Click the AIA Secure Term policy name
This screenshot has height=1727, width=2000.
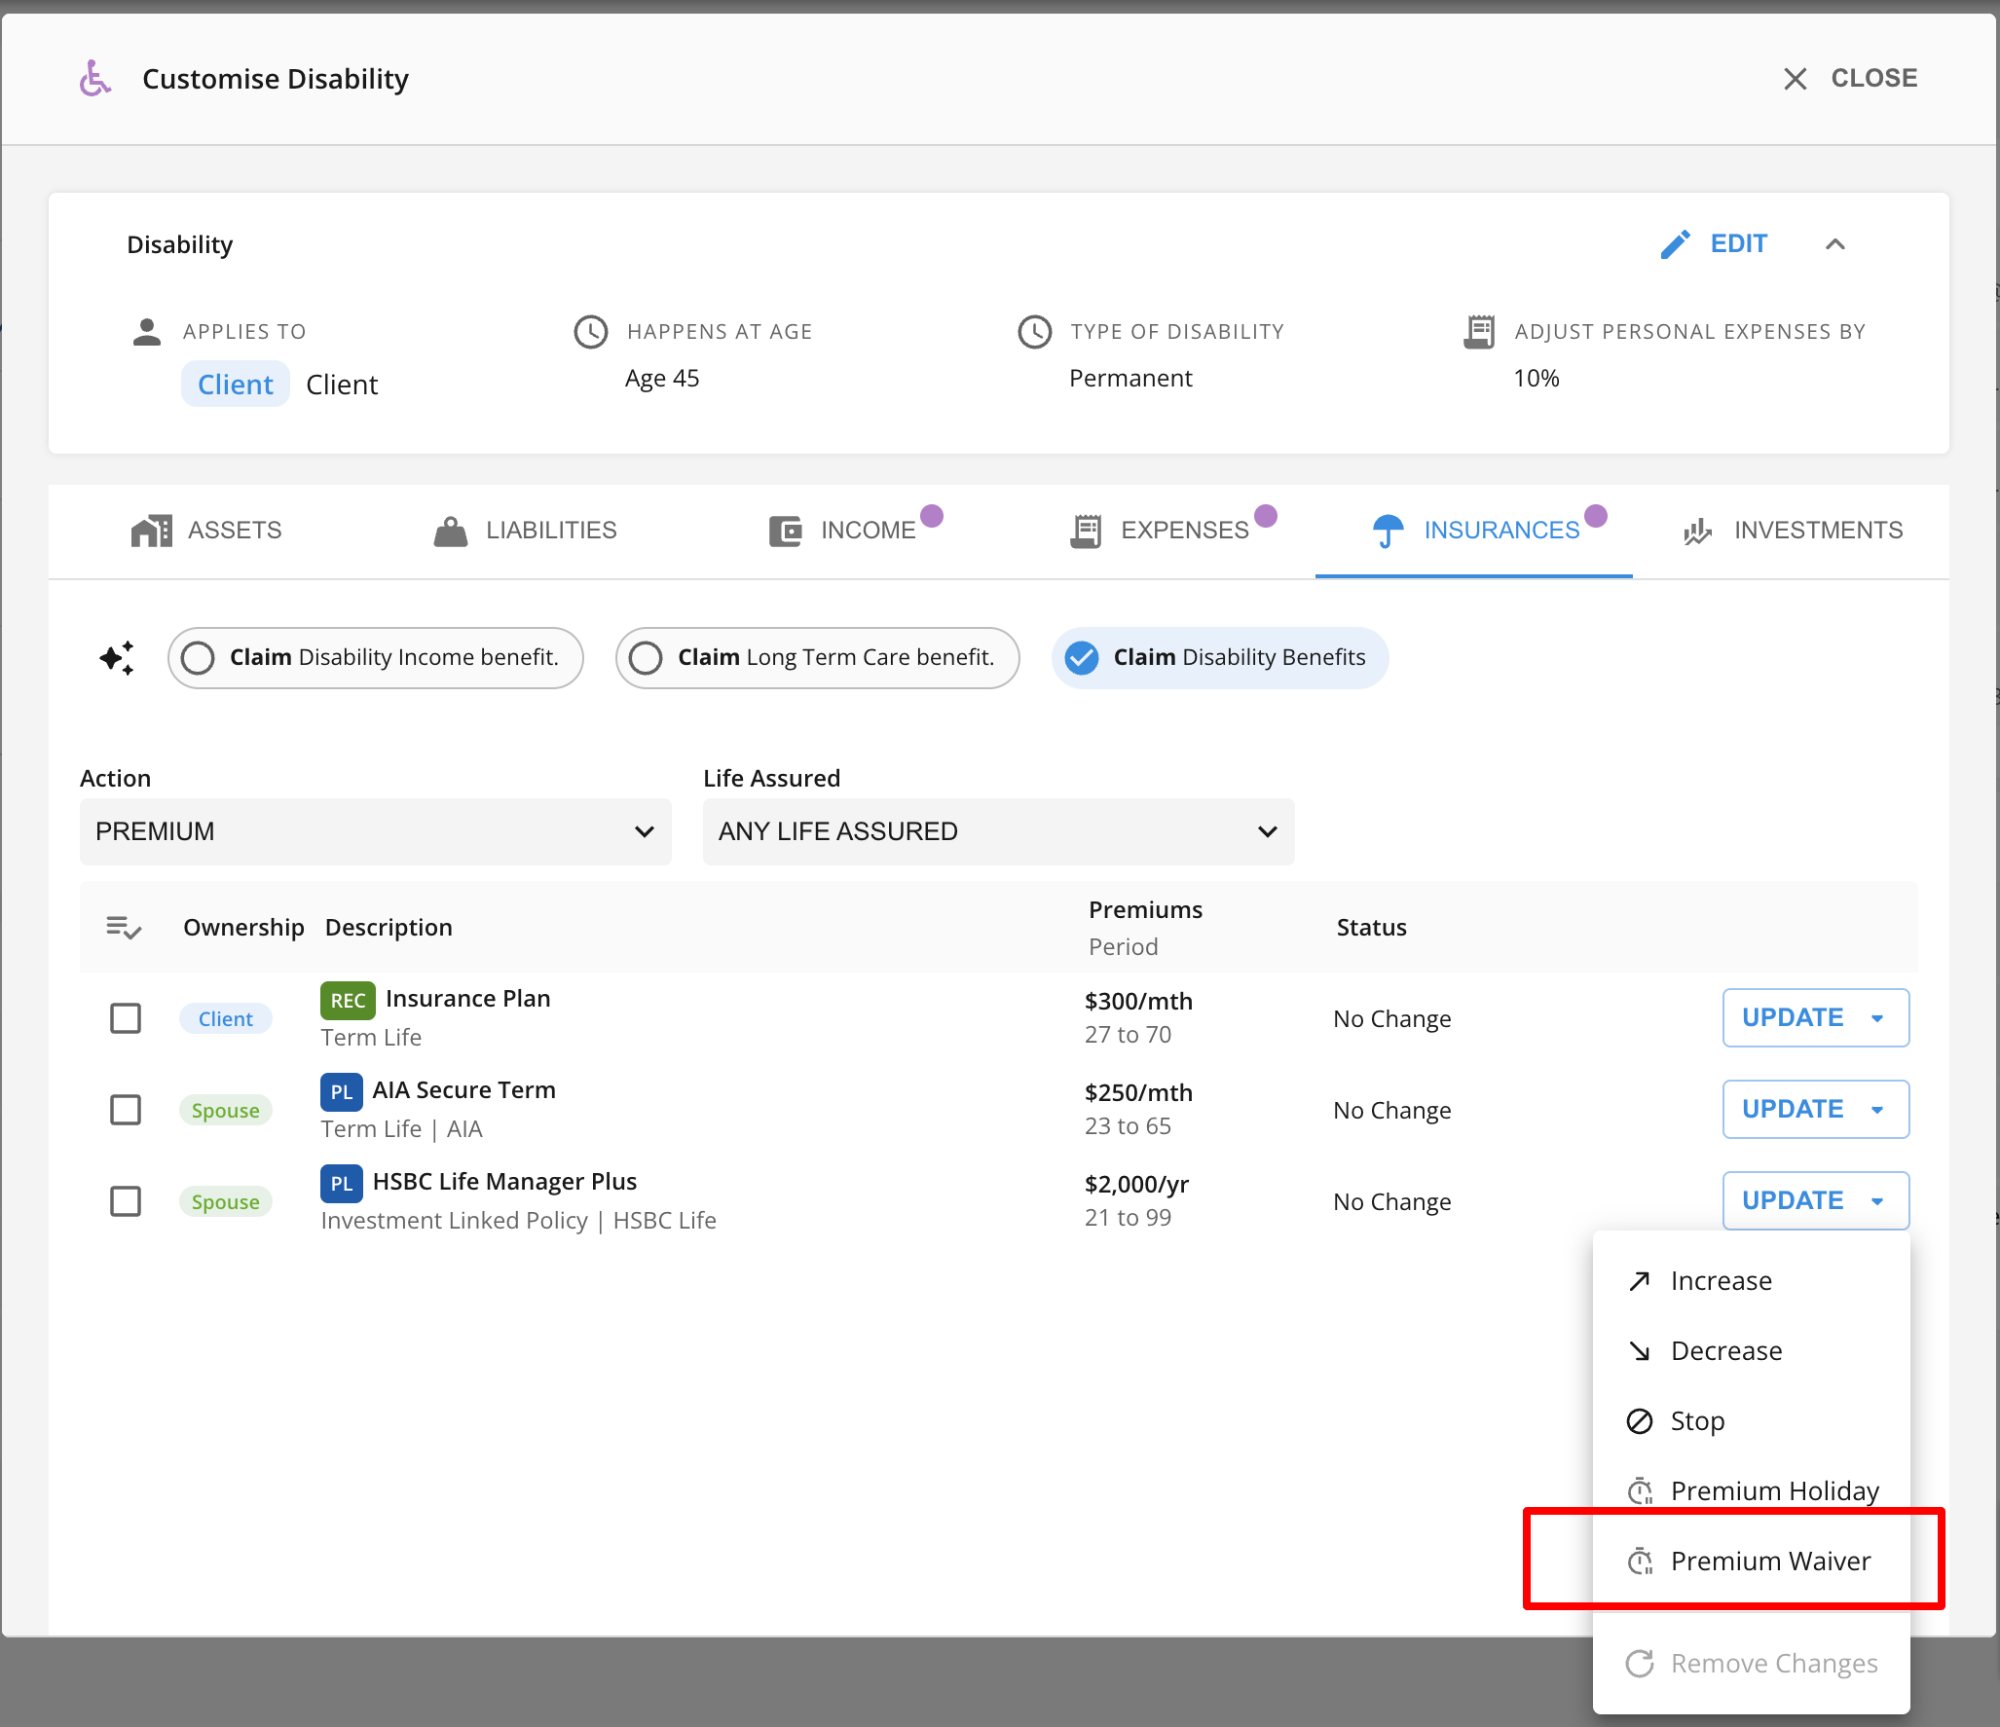(x=464, y=1090)
